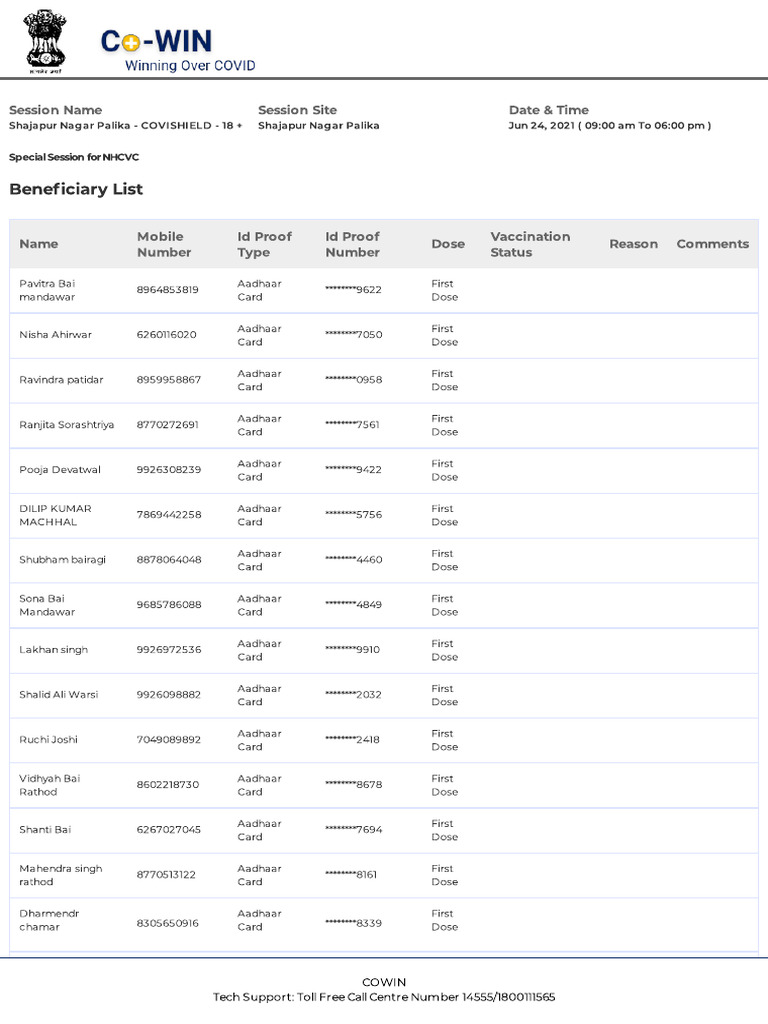Click mobile number 8878064048
This screenshot has width=768, height=1024.
[168, 560]
